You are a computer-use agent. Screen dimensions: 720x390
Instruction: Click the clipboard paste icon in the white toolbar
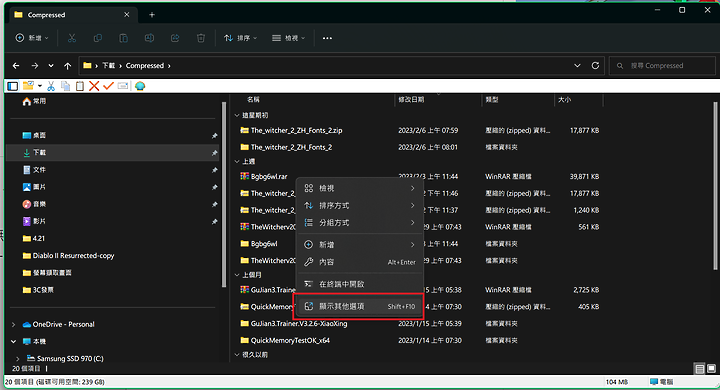(x=80, y=86)
